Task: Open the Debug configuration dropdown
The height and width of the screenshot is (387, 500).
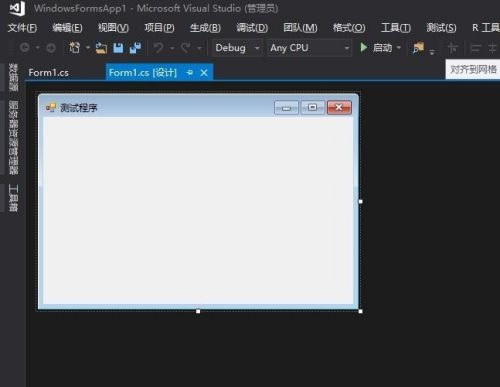Action: (x=237, y=48)
